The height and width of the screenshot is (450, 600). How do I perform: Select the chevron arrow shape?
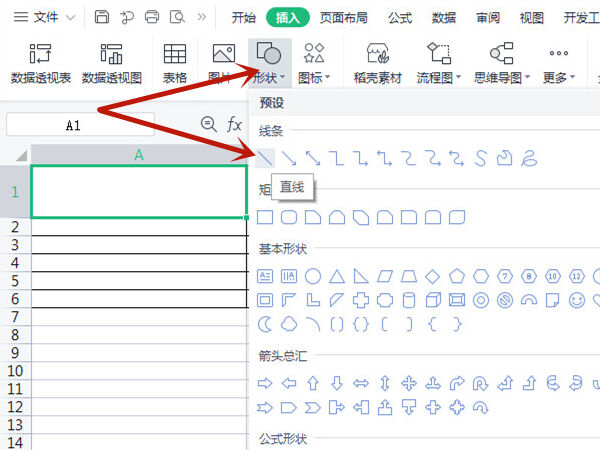[313, 408]
